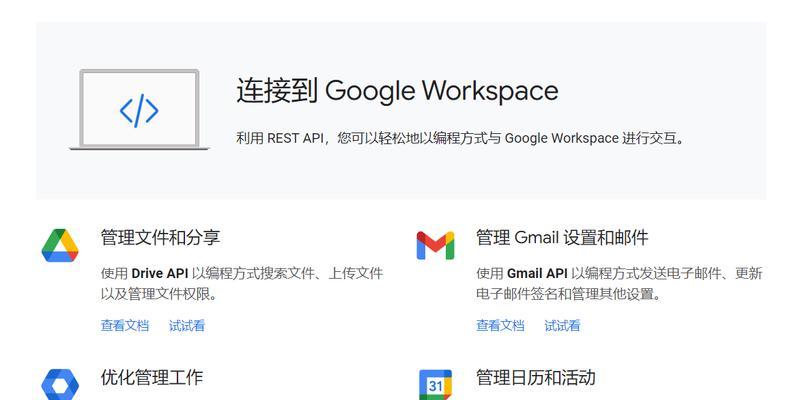Click the Gmail API description text
796x400 pixels.
[619, 283]
